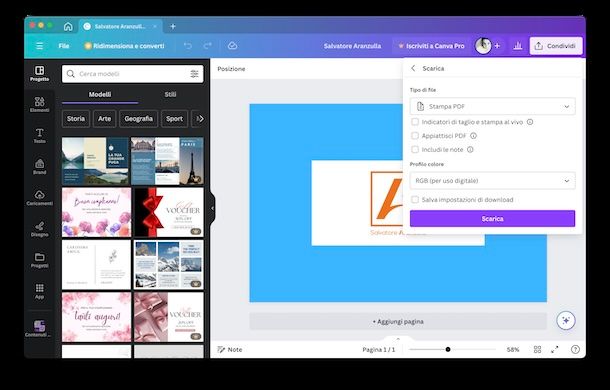Screen dimensions: 610x390
Task: Click the purple Scarica button
Action: click(x=492, y=219)
